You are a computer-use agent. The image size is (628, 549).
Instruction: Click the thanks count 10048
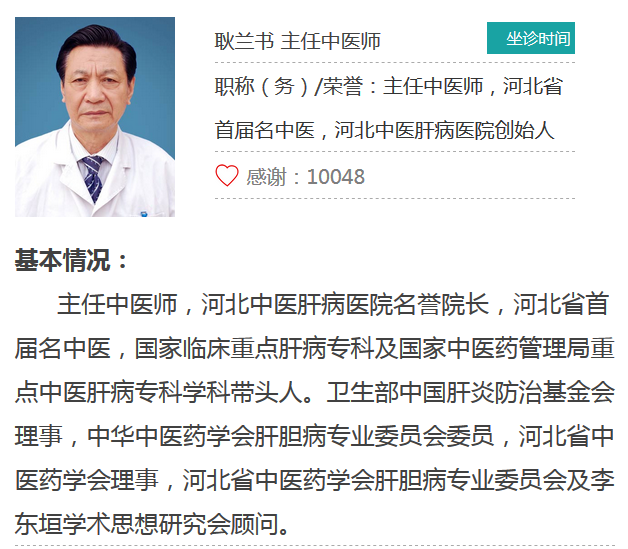point(336,177)
